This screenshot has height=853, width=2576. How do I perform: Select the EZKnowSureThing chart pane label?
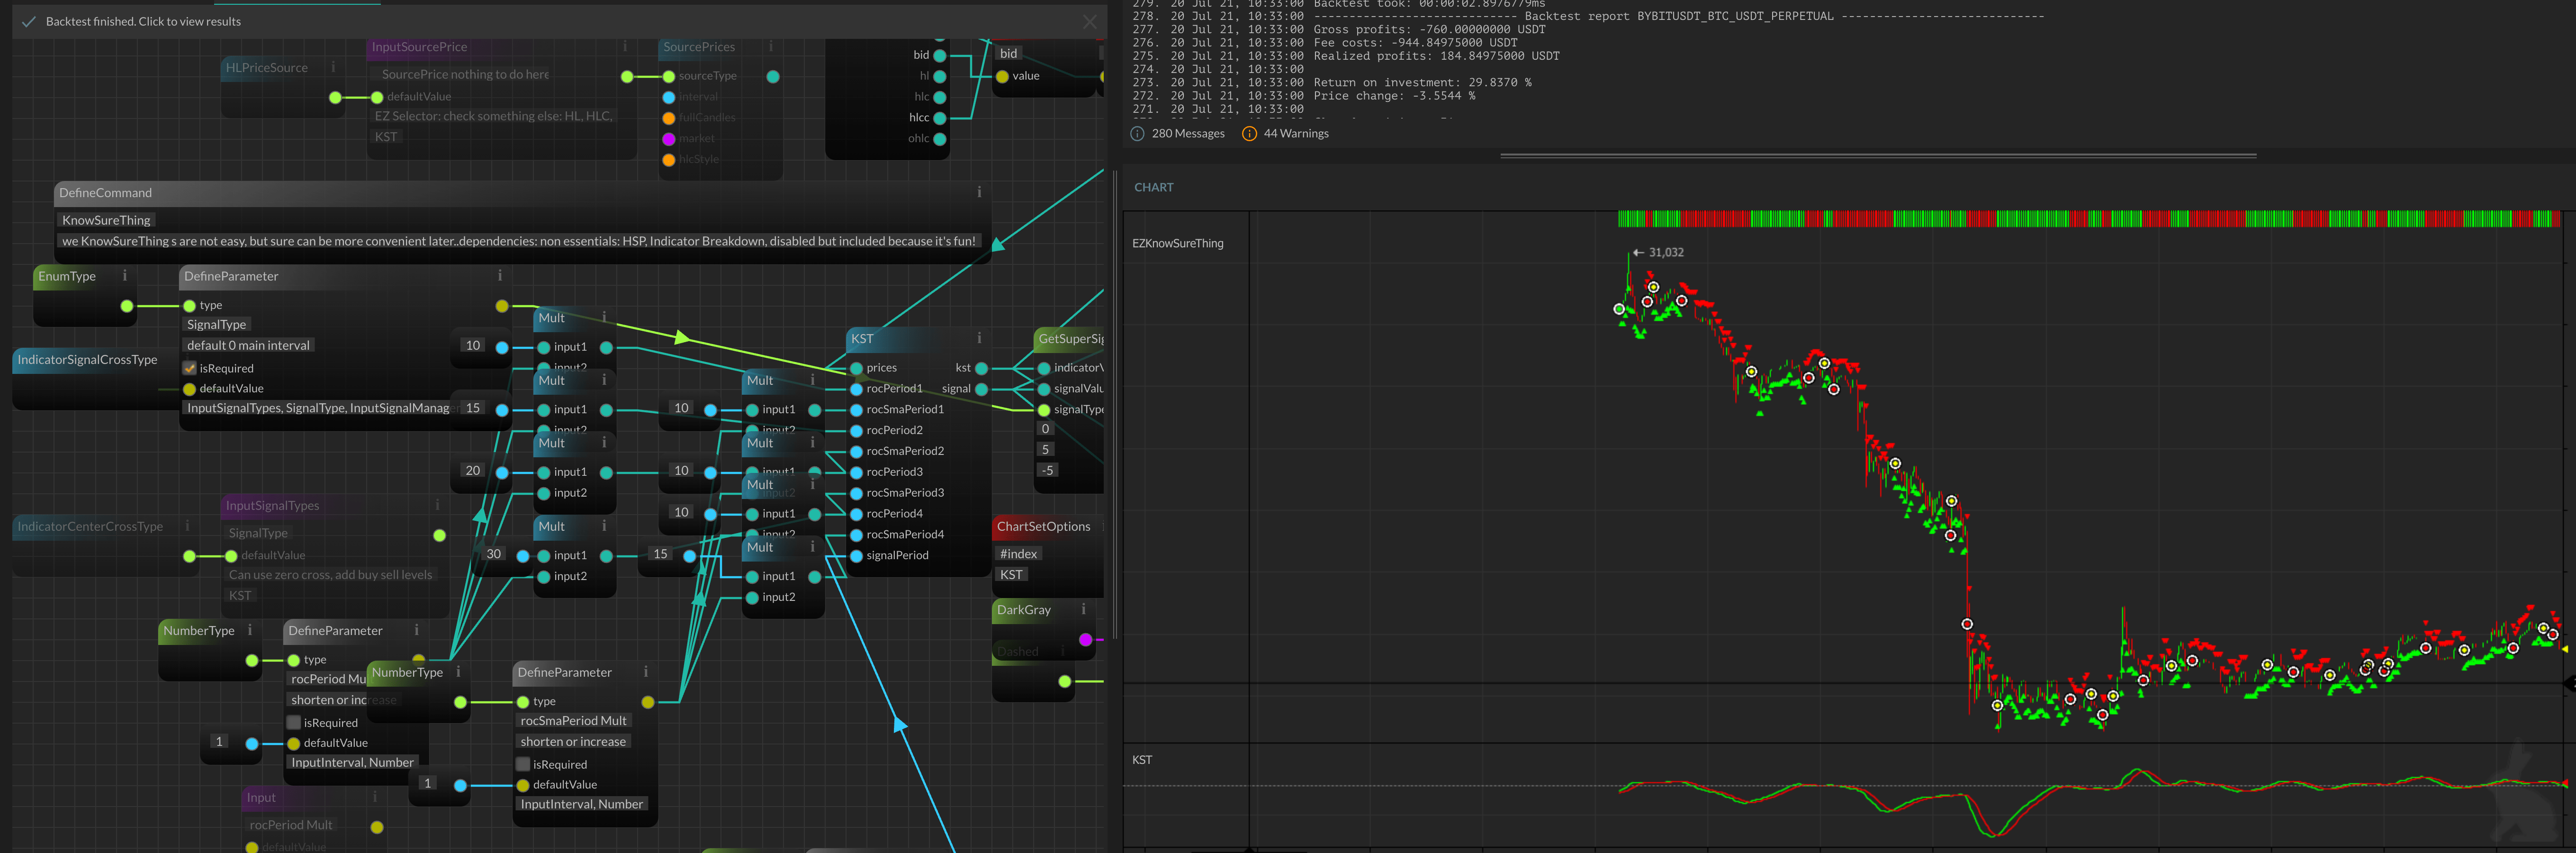click(1177, 243)
